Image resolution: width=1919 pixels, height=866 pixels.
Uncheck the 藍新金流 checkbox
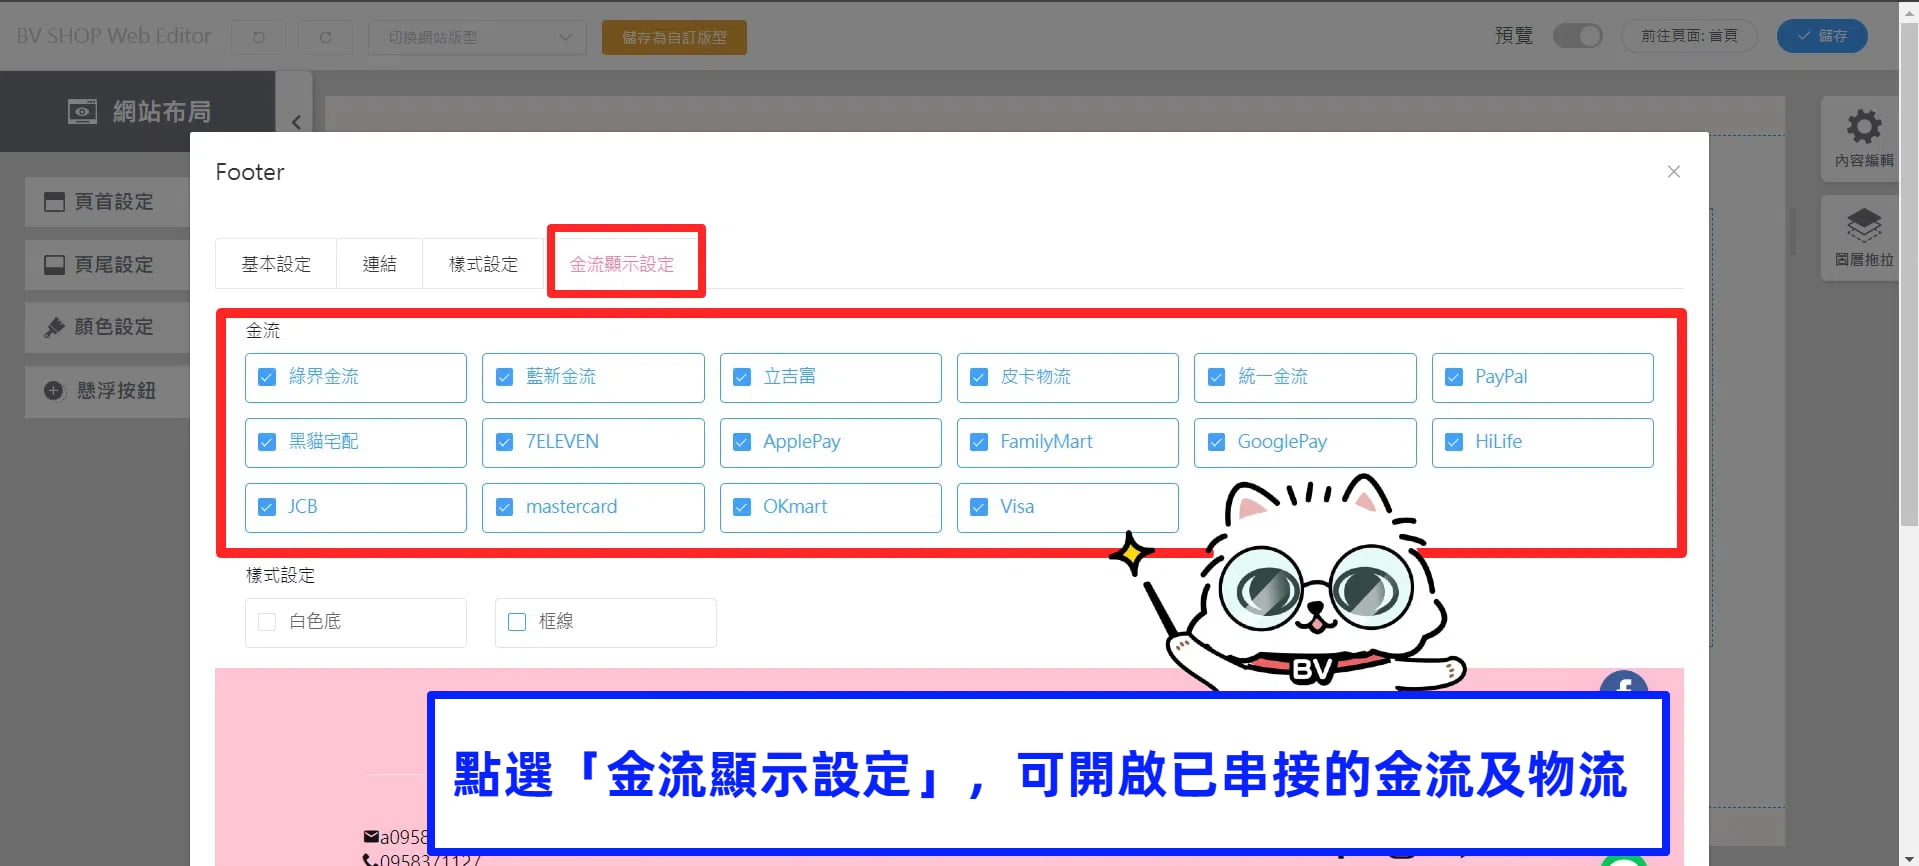point(504,377)
